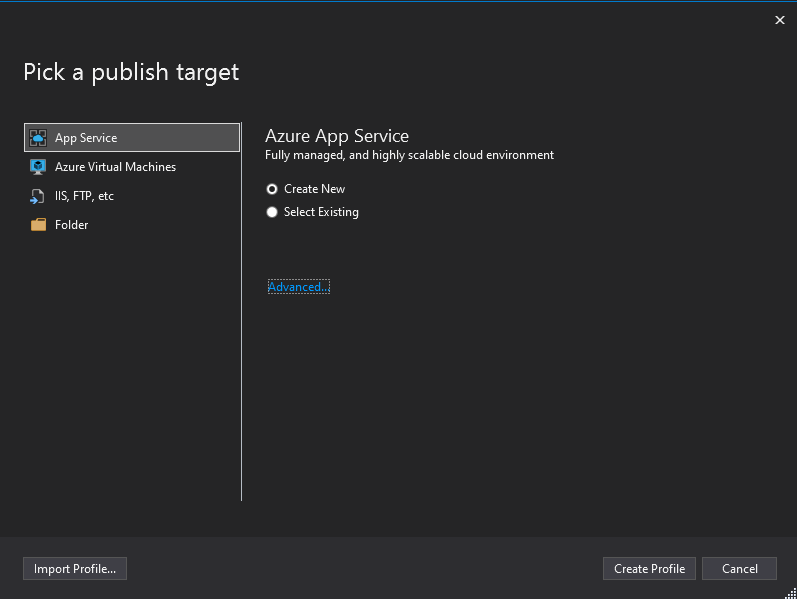Click the Create Profile button
Image resolution: width=797 pixels, height=599 pixels.
tap(649, 569)
